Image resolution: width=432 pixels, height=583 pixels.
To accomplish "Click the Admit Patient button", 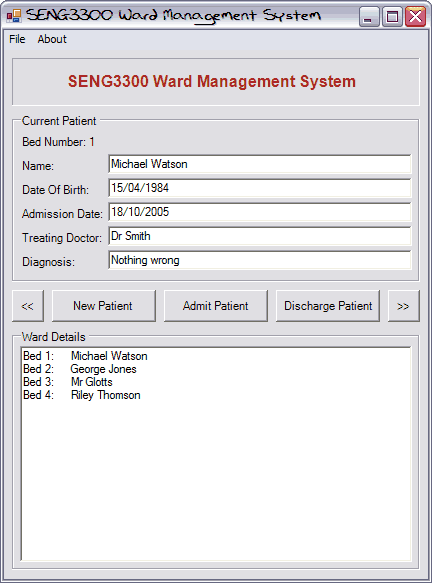I will (216, 306).
